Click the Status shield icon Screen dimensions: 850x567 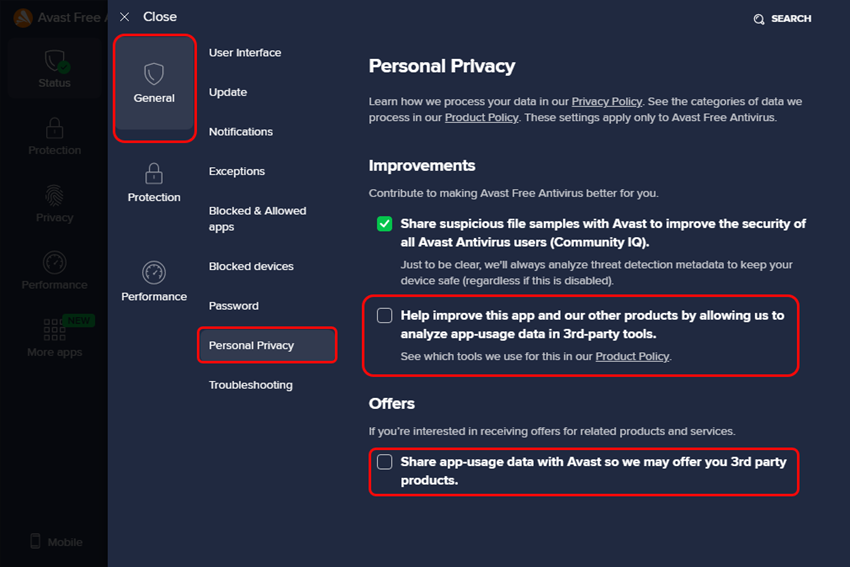(x=55, y=61)
